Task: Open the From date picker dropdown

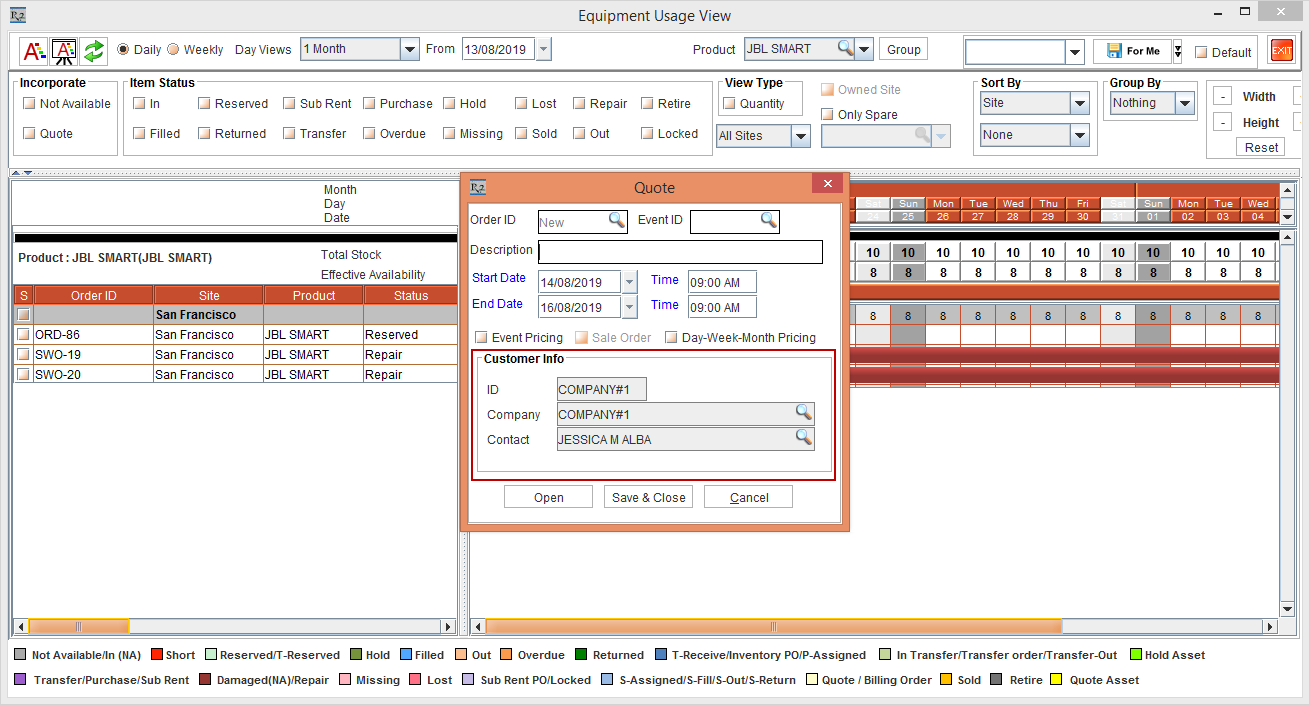Action: click(x=543, y=49)
